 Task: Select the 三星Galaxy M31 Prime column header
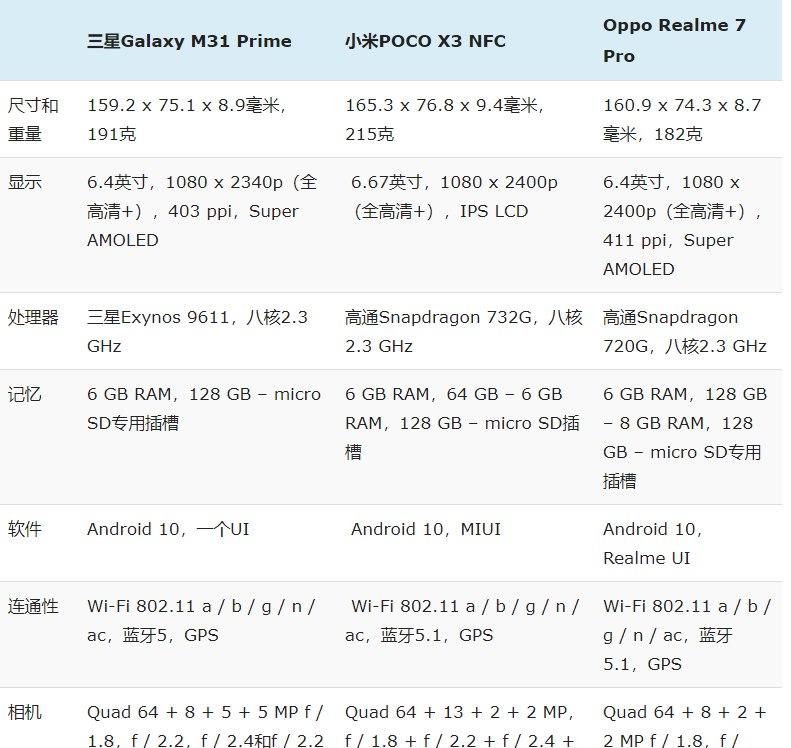[x=189, y=41]
